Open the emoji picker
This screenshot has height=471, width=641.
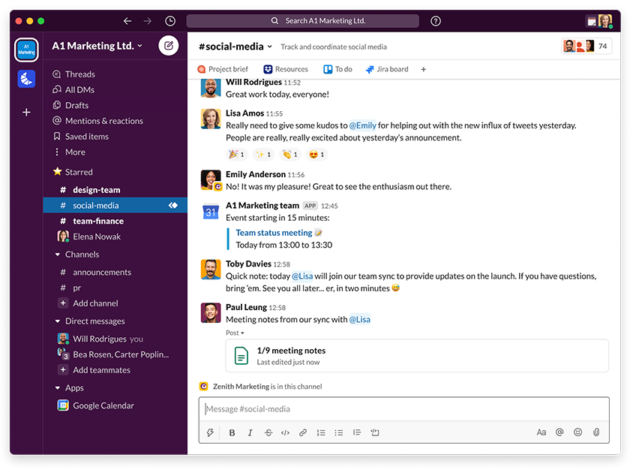578,432
